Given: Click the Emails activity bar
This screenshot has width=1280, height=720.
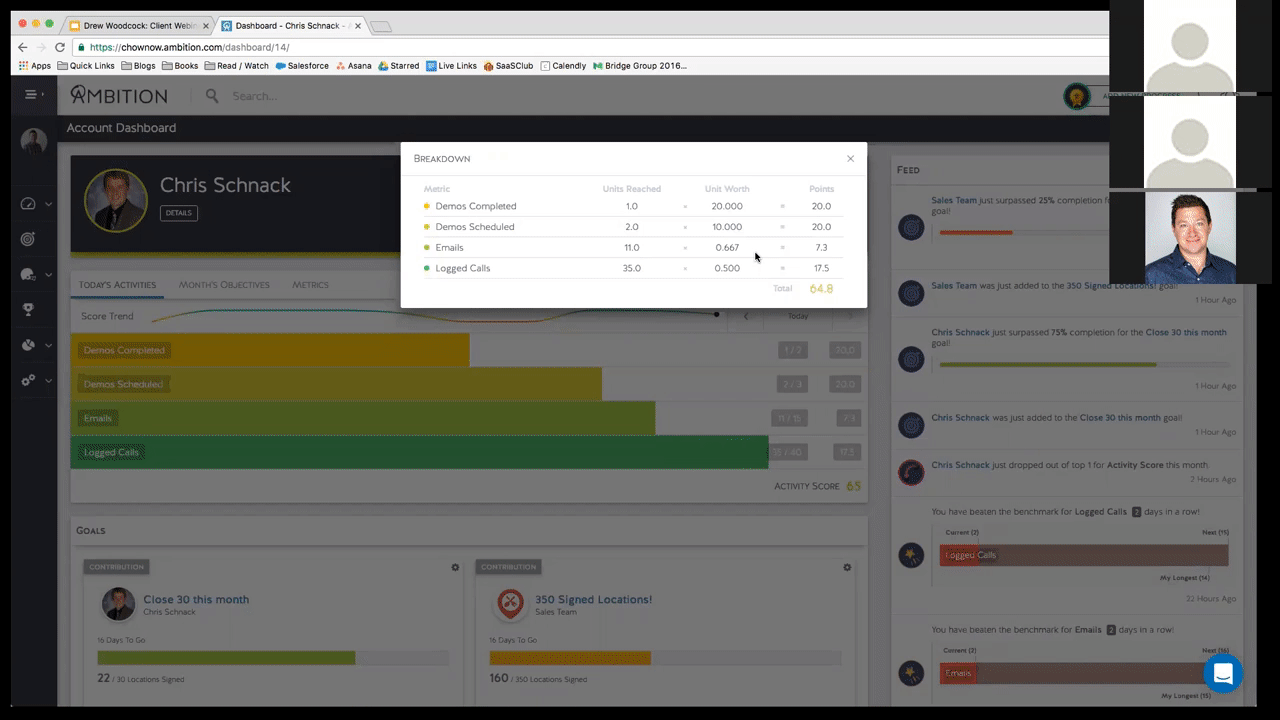Looking at the screenshot, I should click(x=363, y=418).
